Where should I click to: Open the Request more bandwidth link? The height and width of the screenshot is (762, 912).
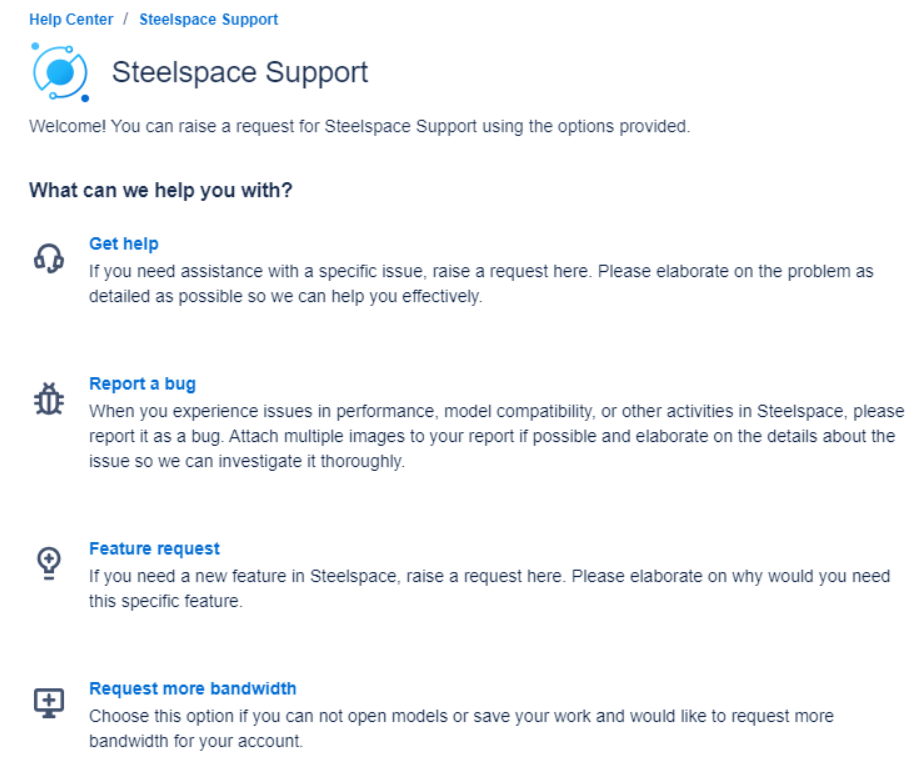pyautogui.click(x=193, y=689)
